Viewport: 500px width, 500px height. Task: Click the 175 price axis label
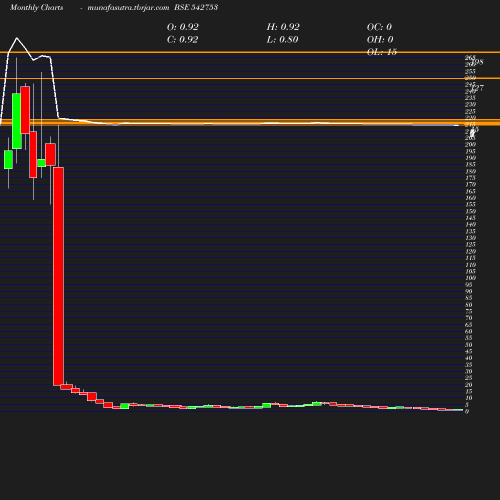tap(470, 178)
